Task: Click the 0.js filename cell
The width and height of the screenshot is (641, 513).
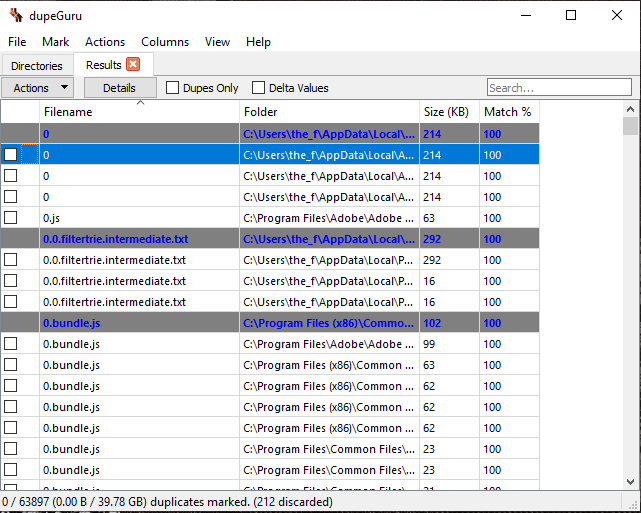Action: [139, 218]
